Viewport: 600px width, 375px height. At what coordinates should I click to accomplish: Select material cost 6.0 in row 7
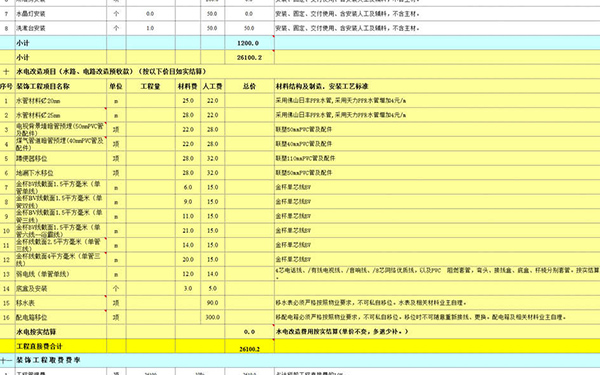(x=188, y=187)
